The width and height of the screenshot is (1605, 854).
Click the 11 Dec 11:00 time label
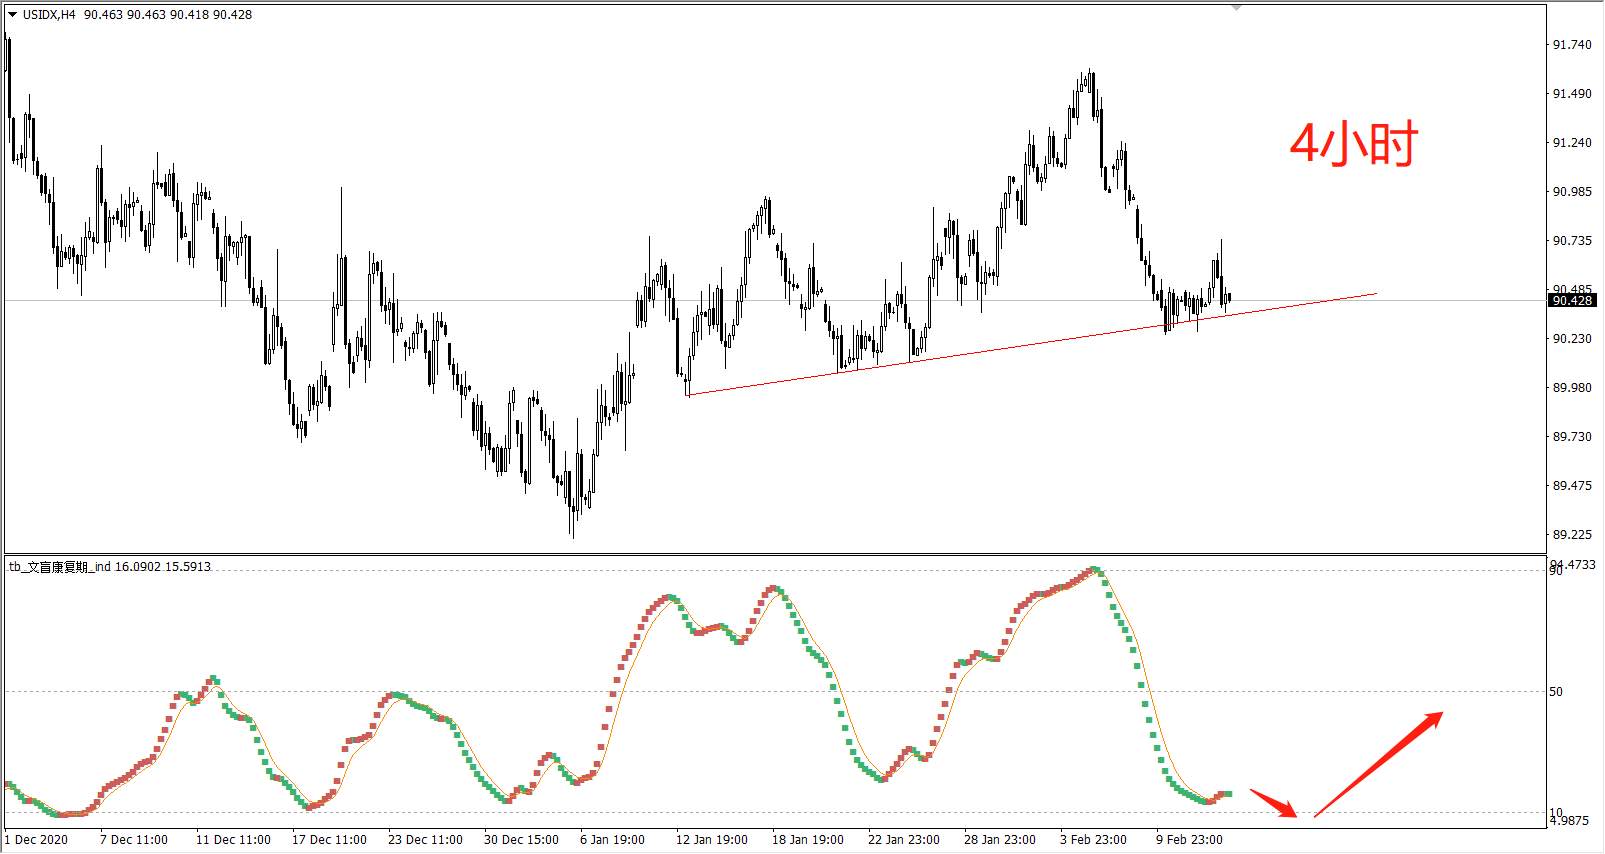point(233,840)
